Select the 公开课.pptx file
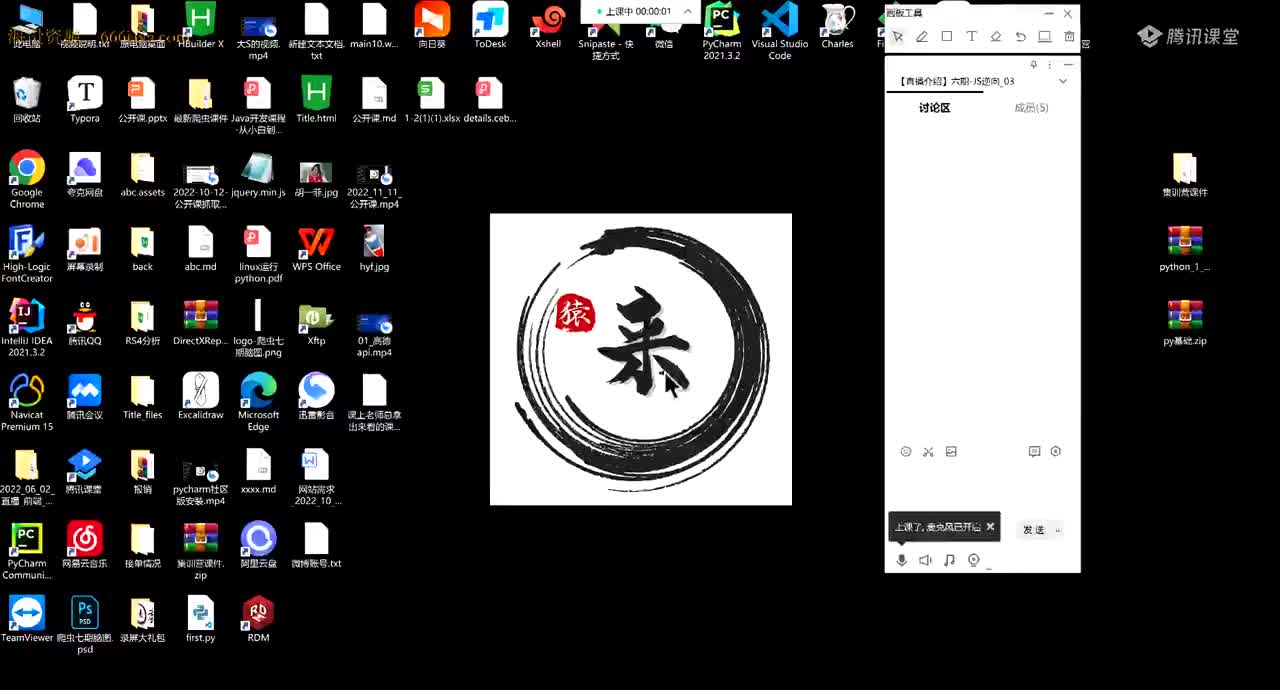 (143, 100)
